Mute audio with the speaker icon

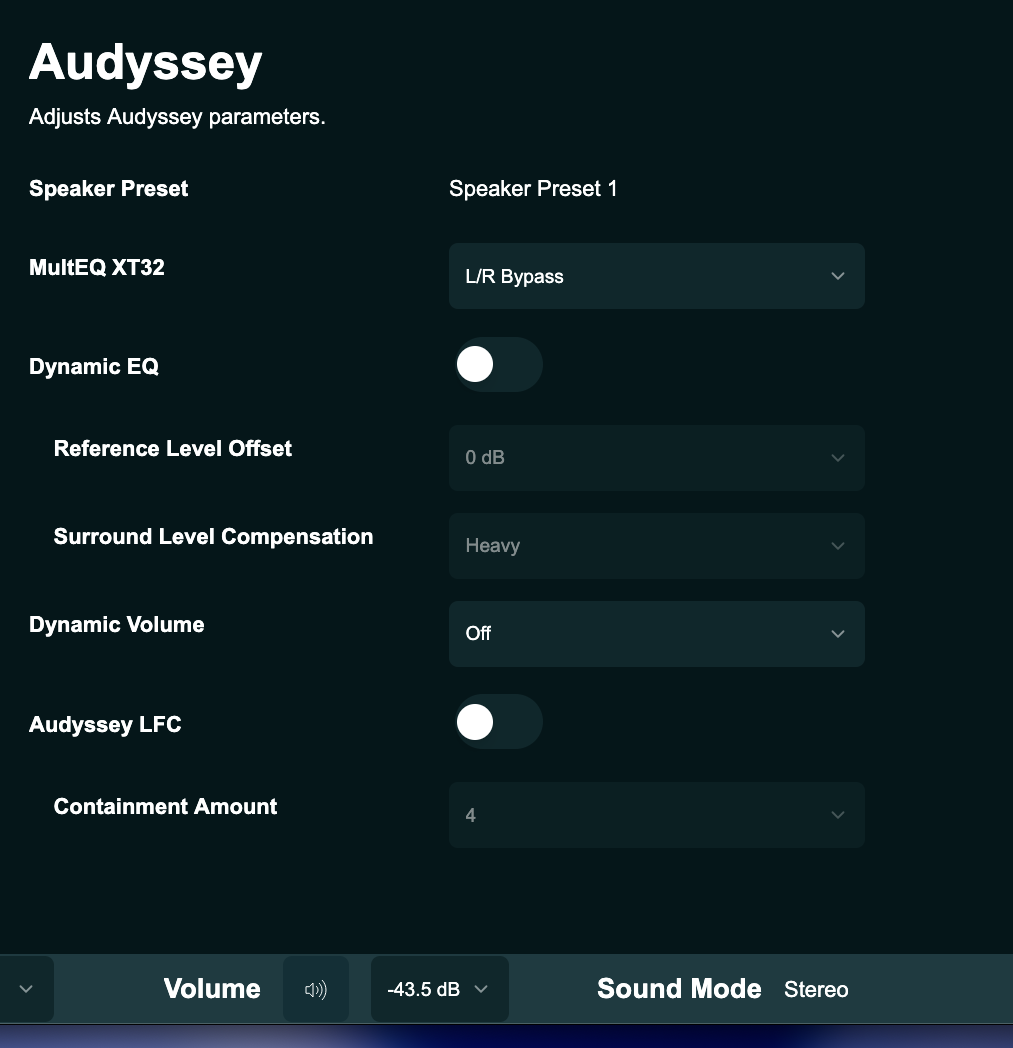(x=316, y=989)
